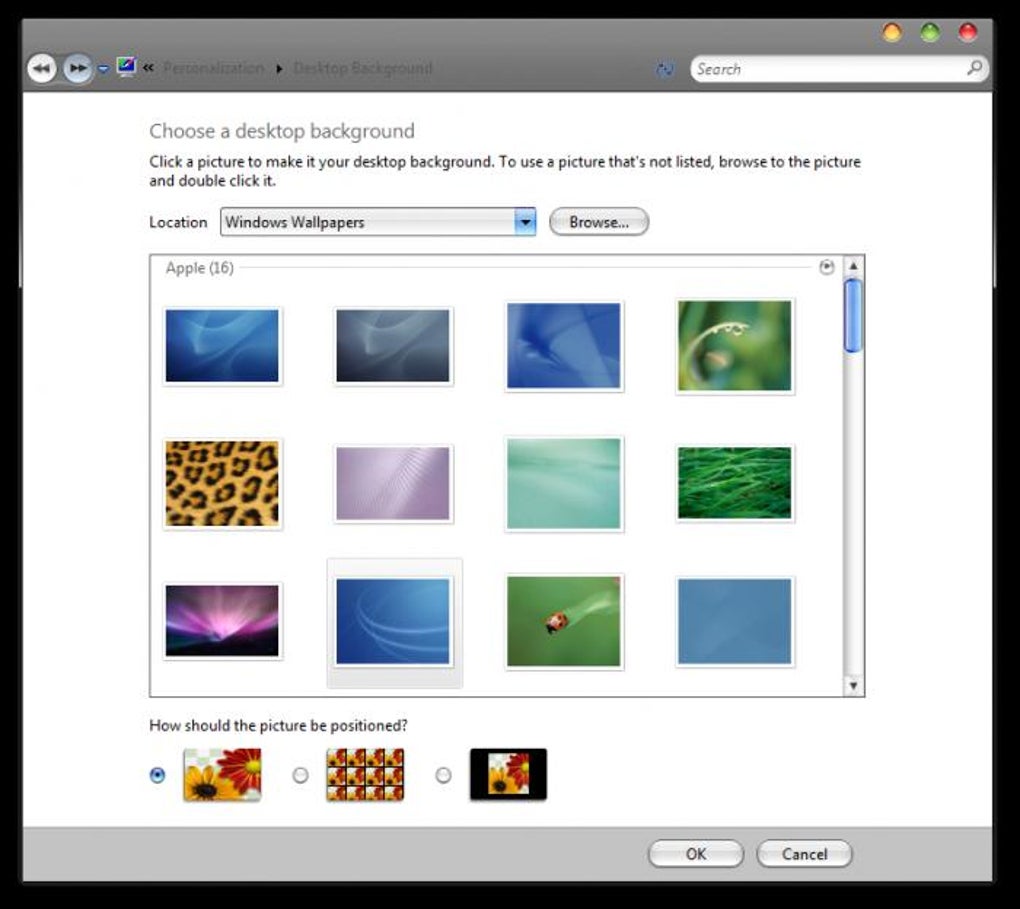Click the orange minimize orb
Screen dimensions: 1020x909
[892, 32]
